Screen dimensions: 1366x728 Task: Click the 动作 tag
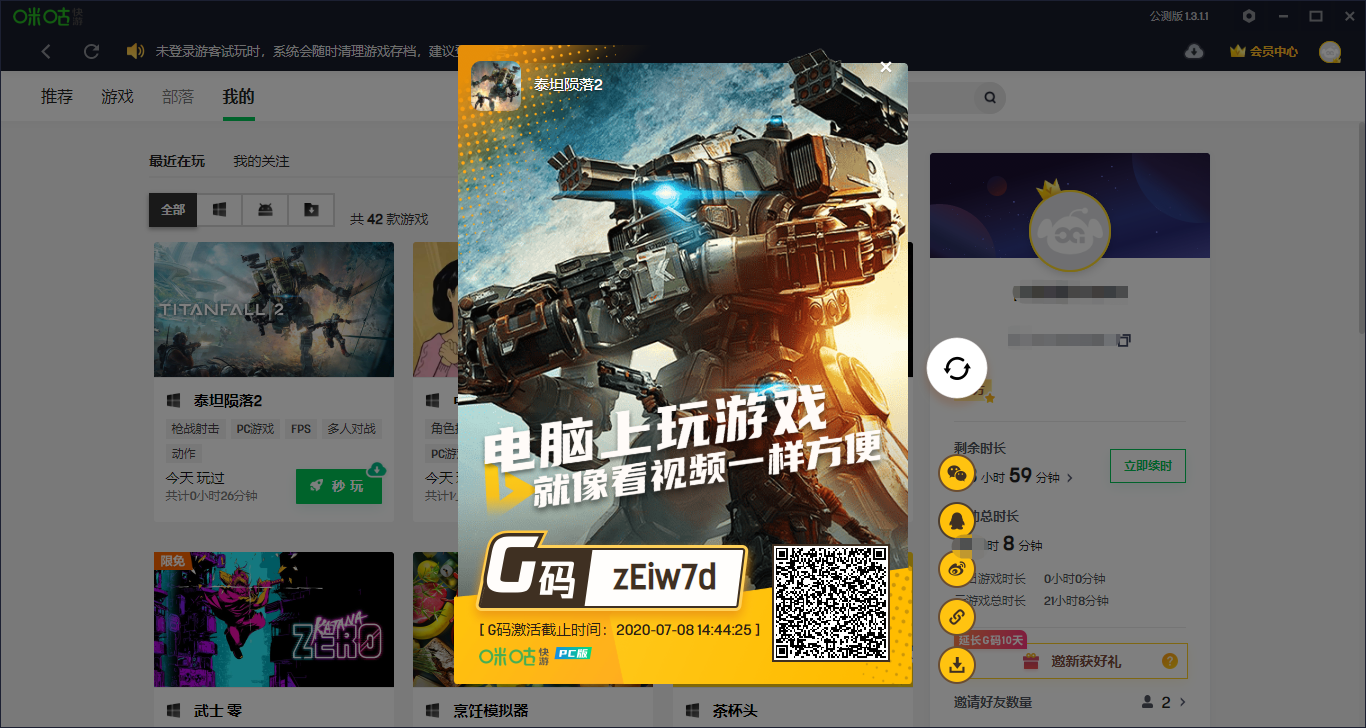tap(184, 454)
